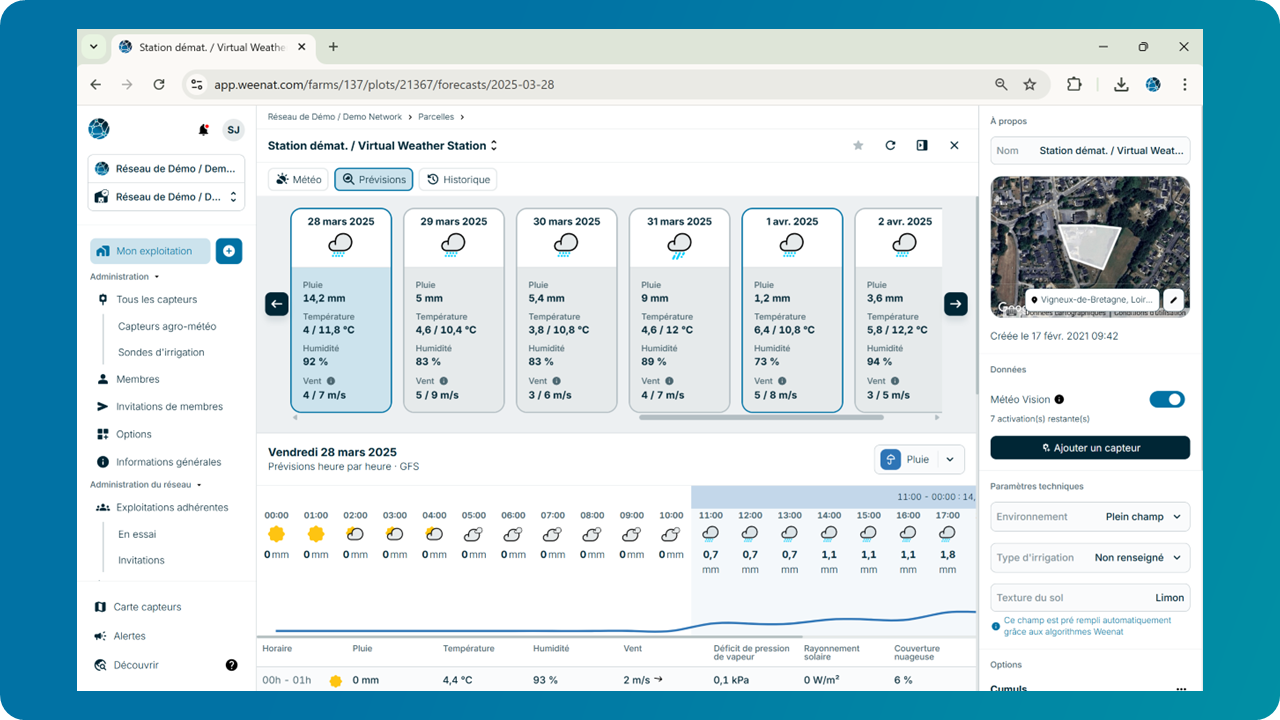
Task: Click the plus button next to Mon exploitation
Action: 229,251
